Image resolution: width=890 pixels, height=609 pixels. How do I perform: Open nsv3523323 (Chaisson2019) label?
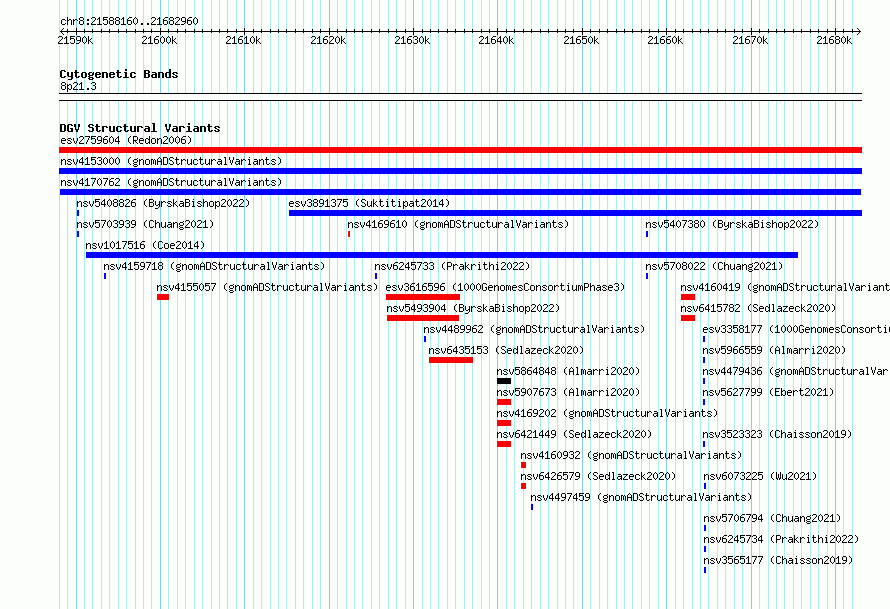click(777, 434)
